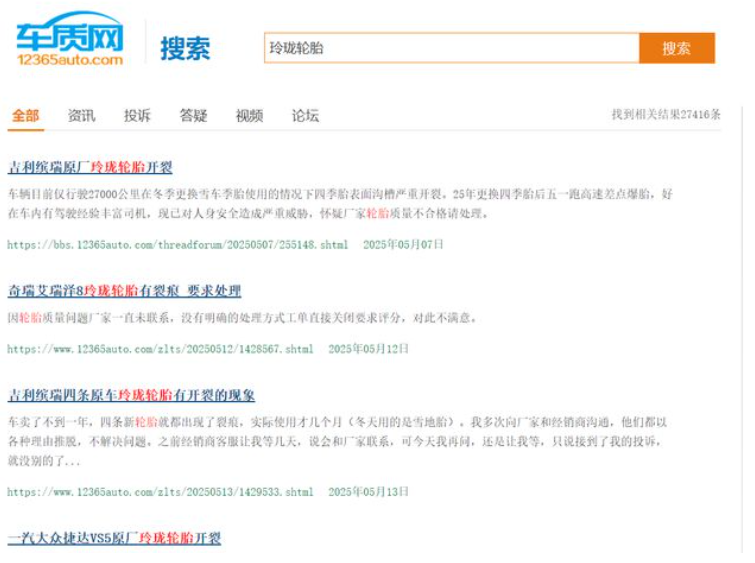Click the result count text 找到相关结果27416条
This screenshot has width=755, height=563.
pos(666,115)
